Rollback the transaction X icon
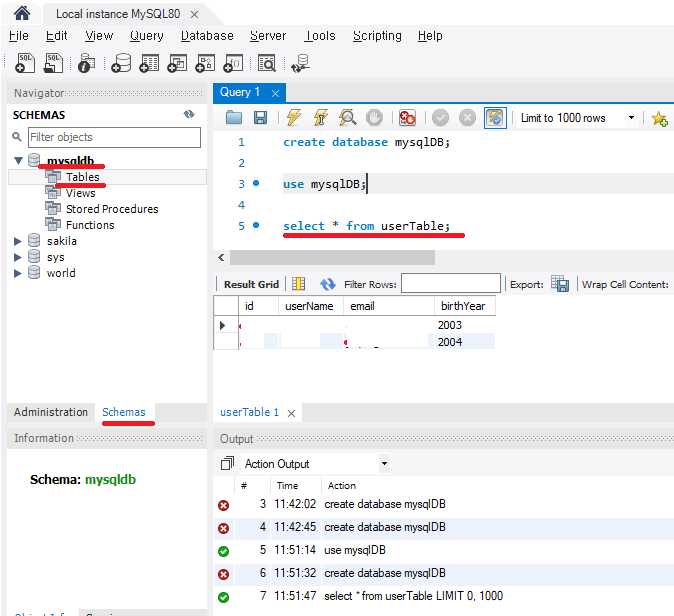Viewport: 674px width, 616px height. click(x=467, y=117)
